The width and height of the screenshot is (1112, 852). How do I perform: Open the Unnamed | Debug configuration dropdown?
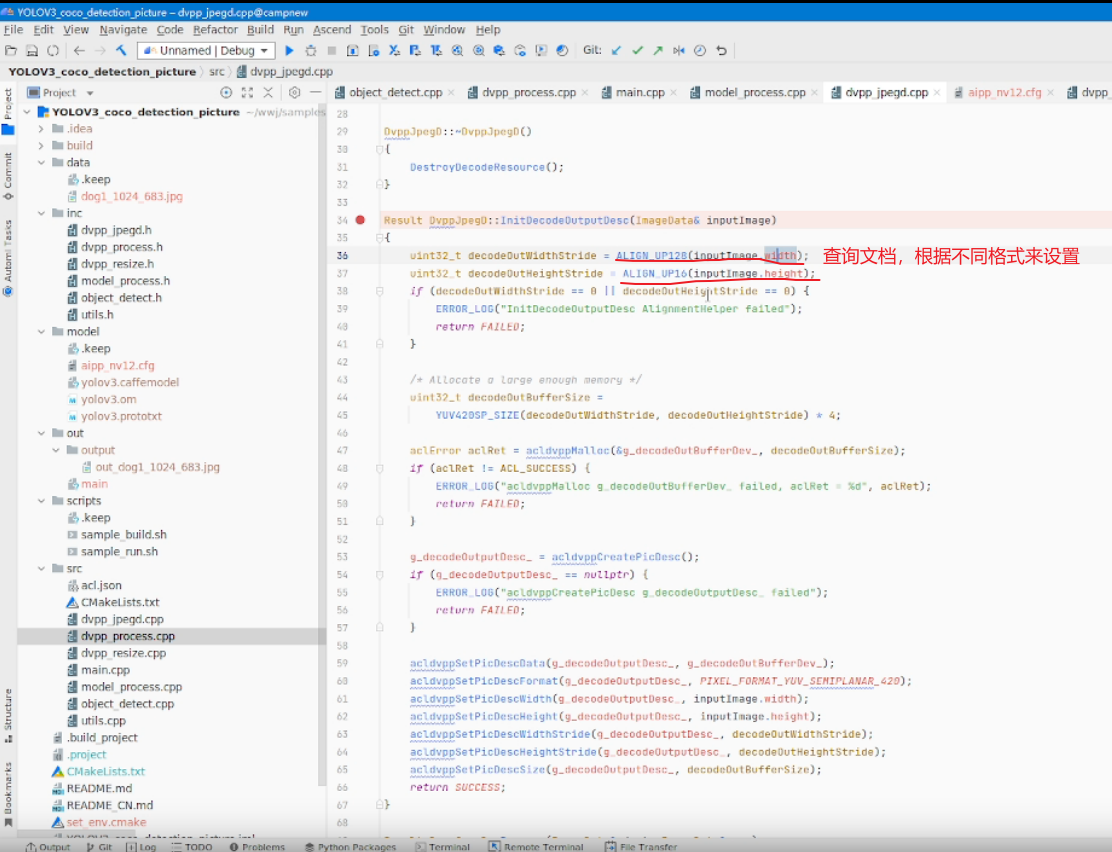207,50
